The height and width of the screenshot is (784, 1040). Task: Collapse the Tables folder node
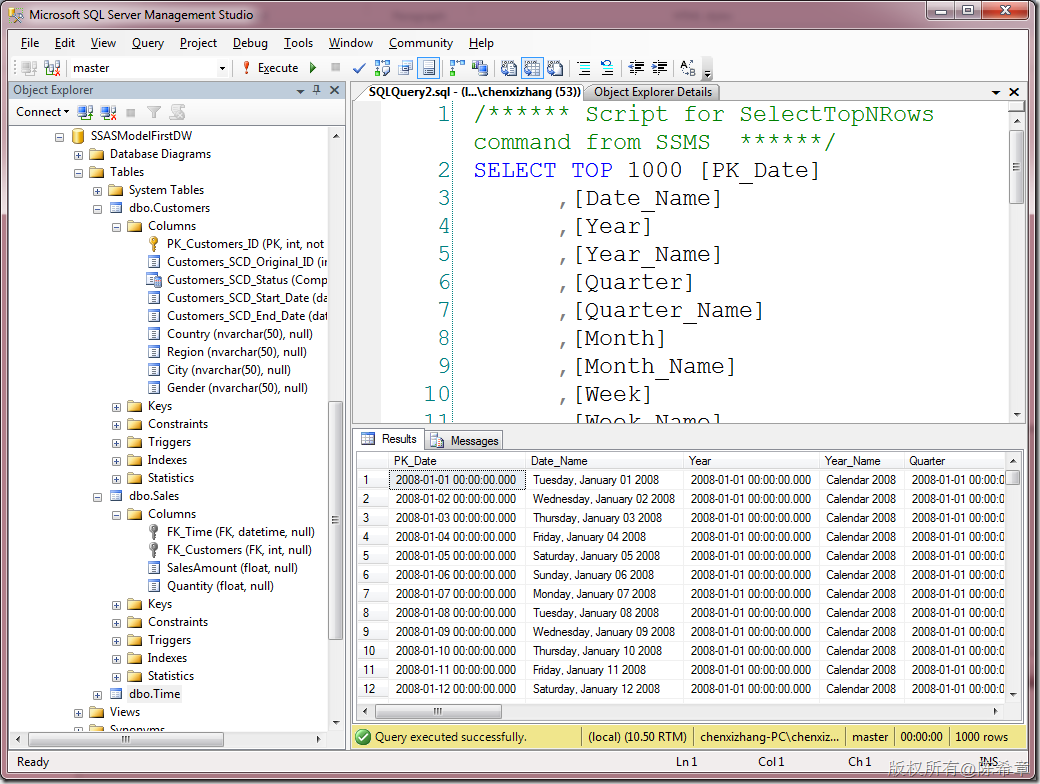pos(78,172)
